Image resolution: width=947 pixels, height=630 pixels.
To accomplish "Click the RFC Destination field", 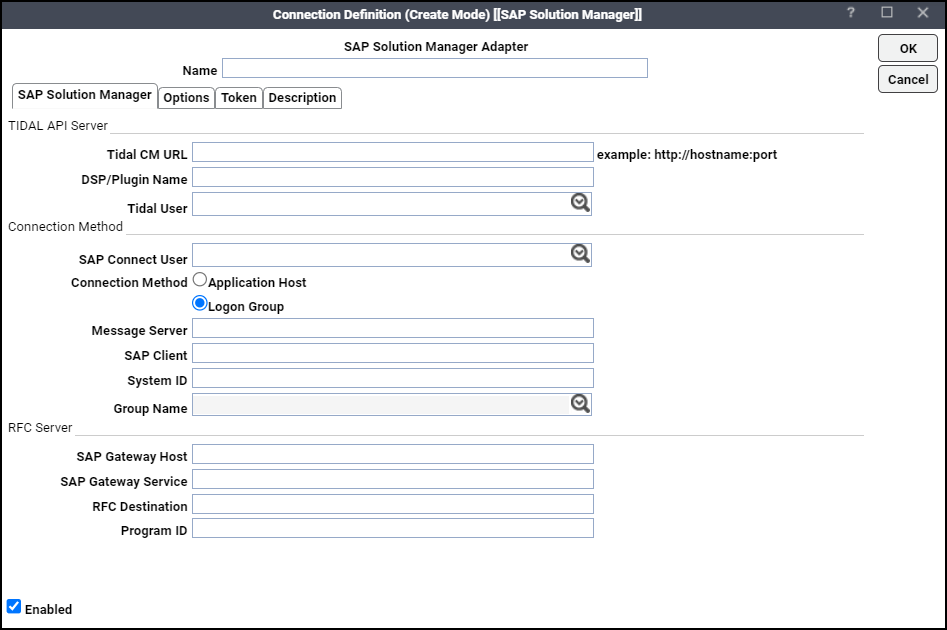I will [393, 504].
